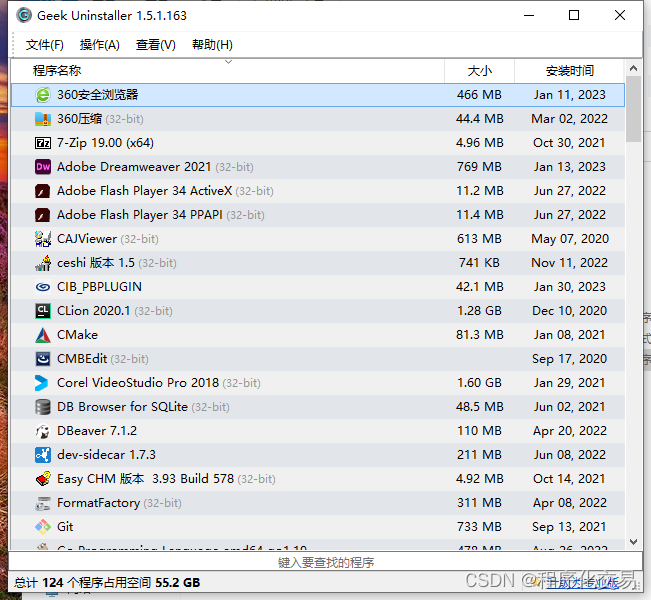Select the CAJViewer program name
Viewport: 651px width, 600px height.
coord(87,239)
